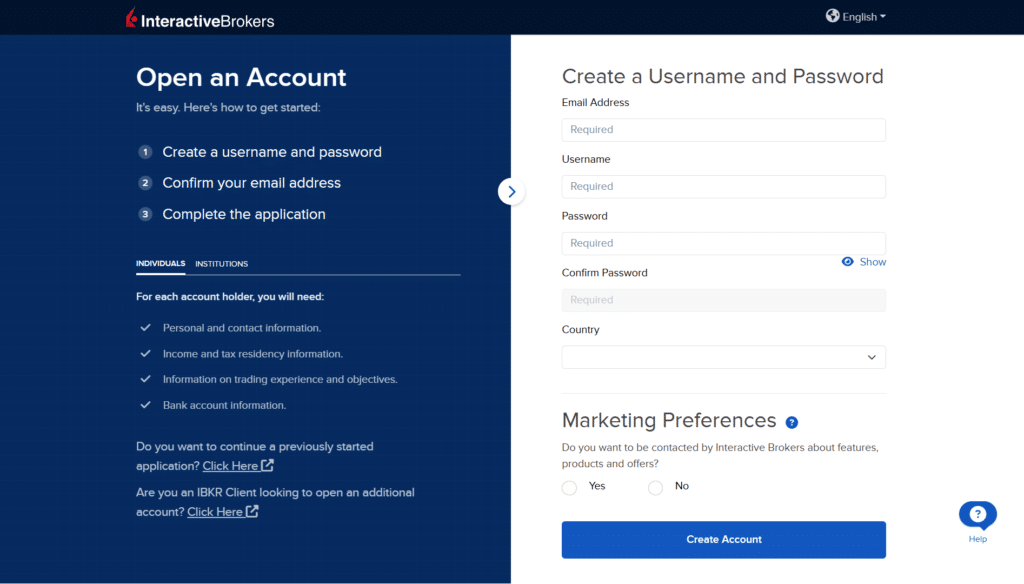
Task: Click the Create a Username and Password heading
Action: coord(722,76)
